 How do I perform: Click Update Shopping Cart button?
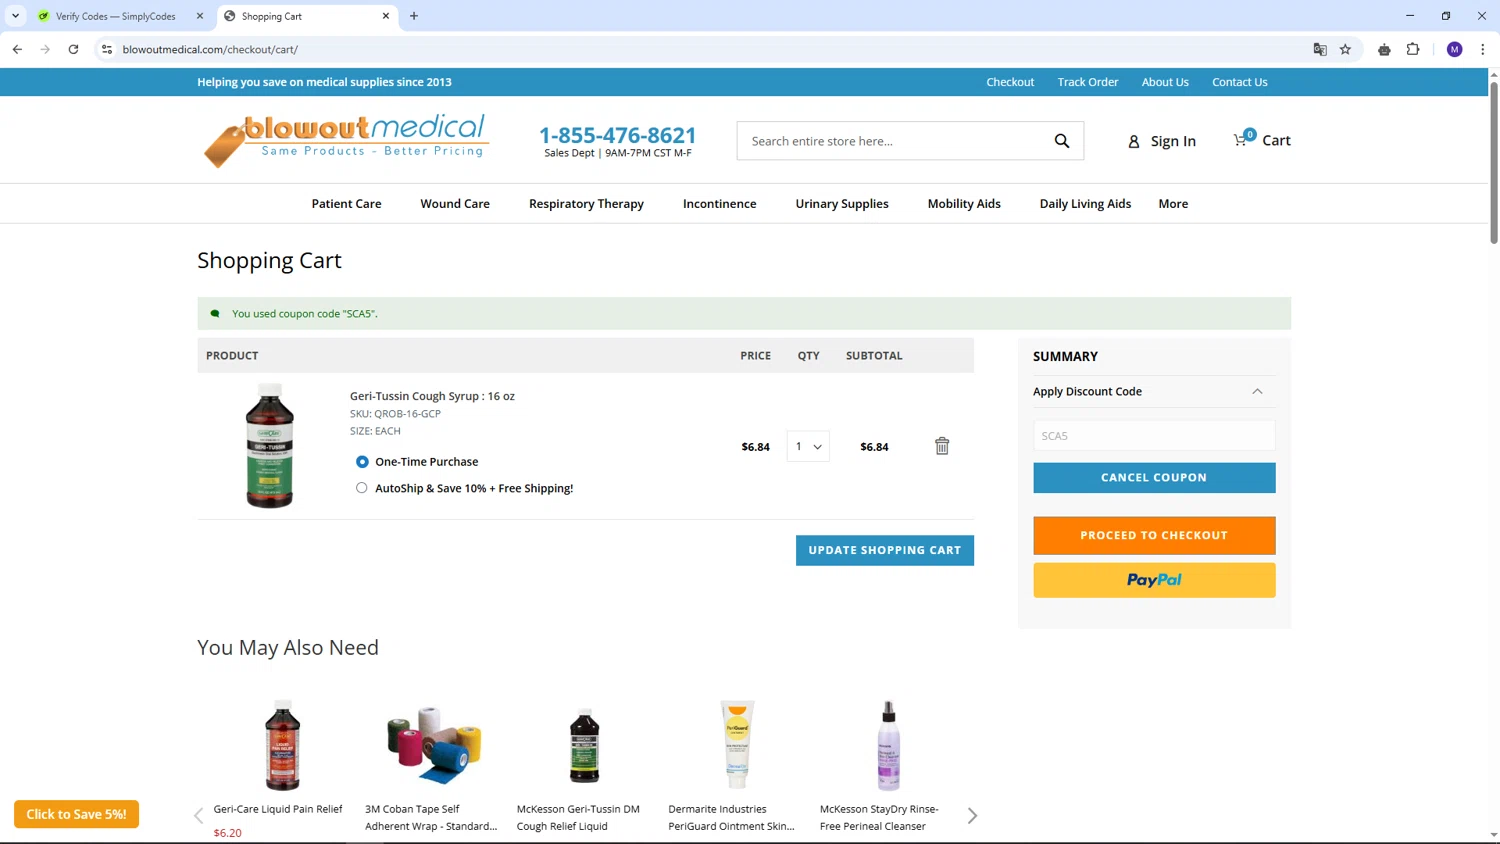coord(885,550)
